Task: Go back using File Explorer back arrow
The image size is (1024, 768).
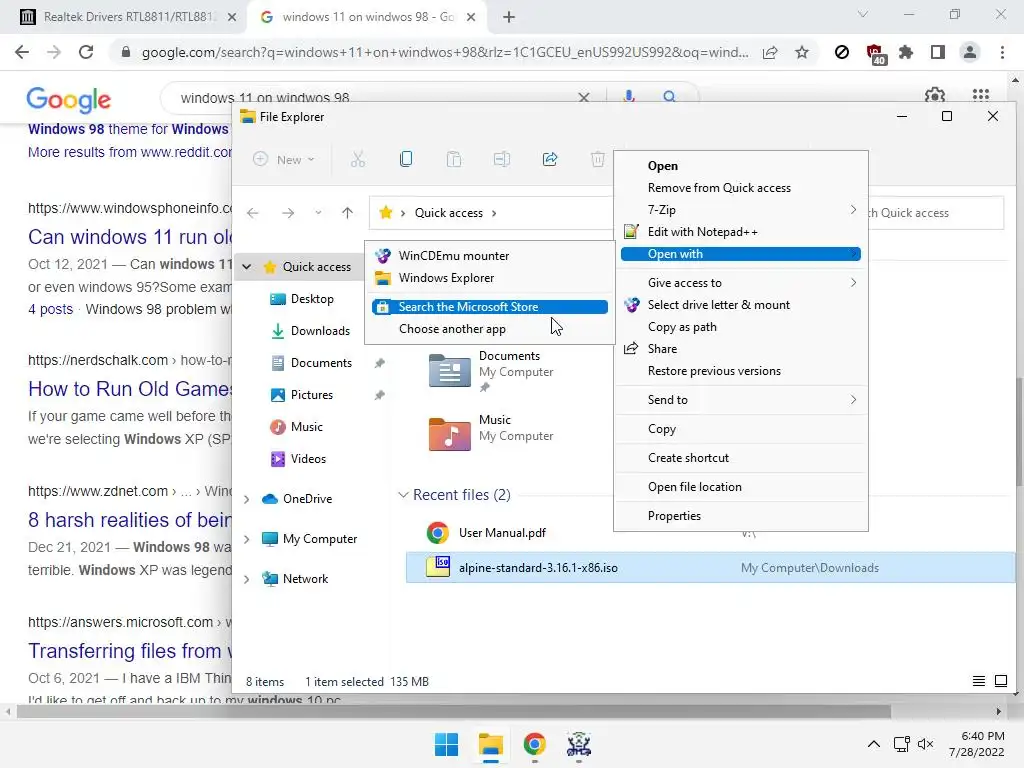Action: [x=253, y=213]
